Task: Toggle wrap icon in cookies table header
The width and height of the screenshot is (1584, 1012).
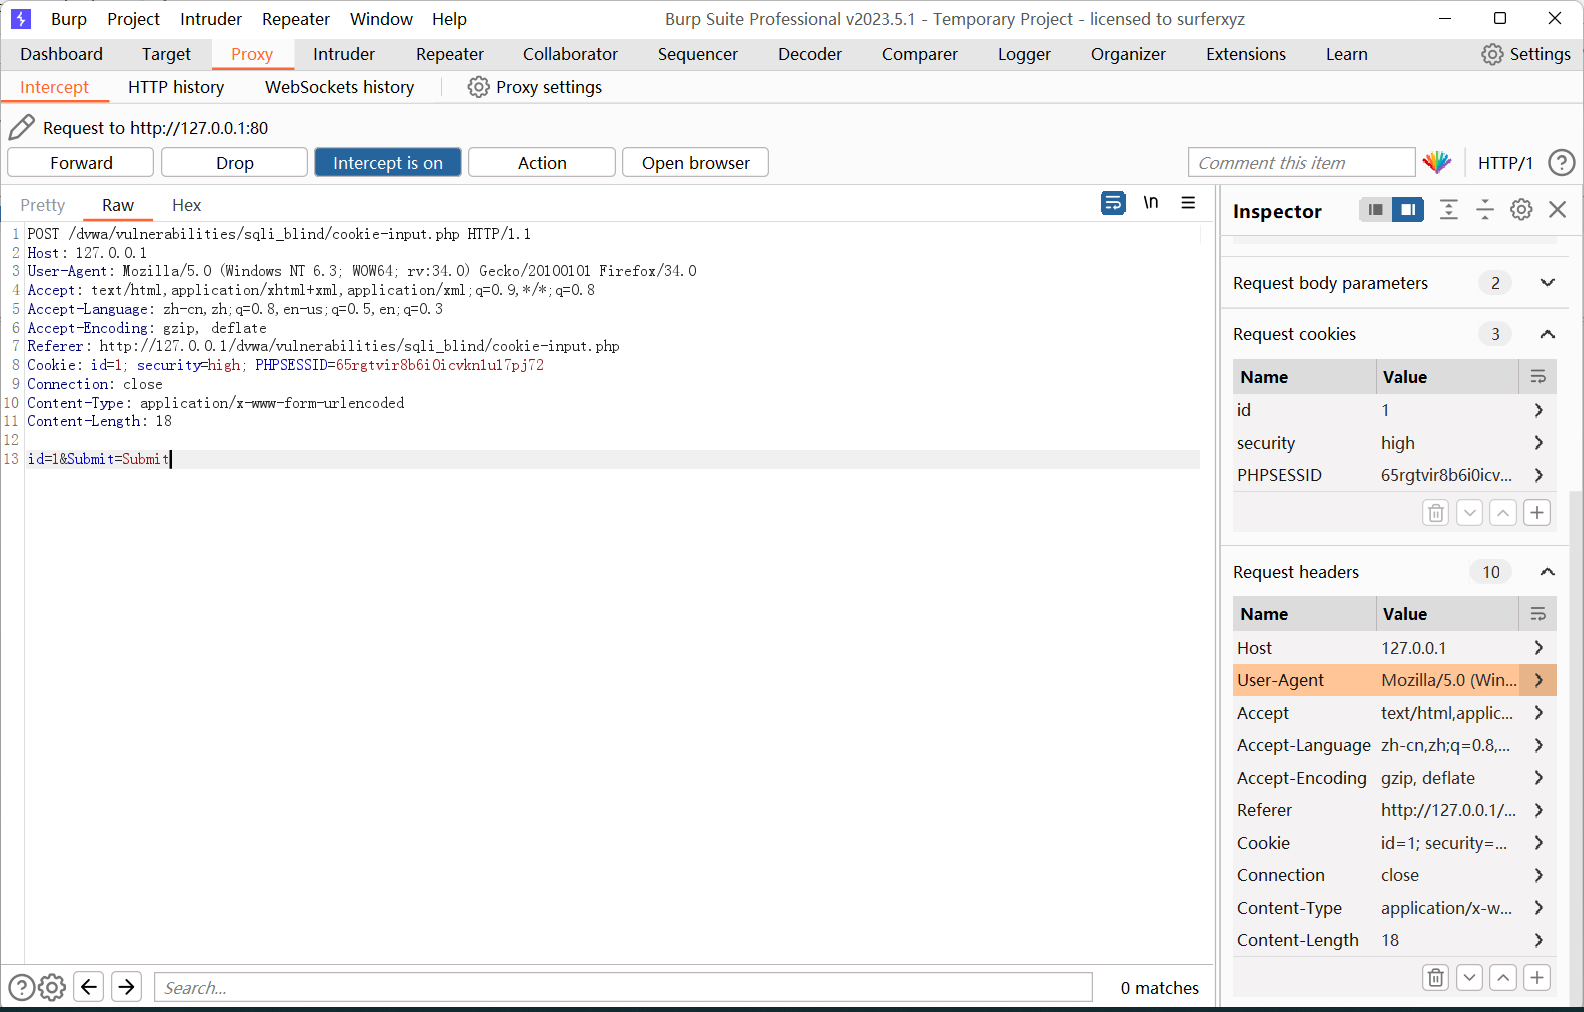Action: (x=1538, y=377)
